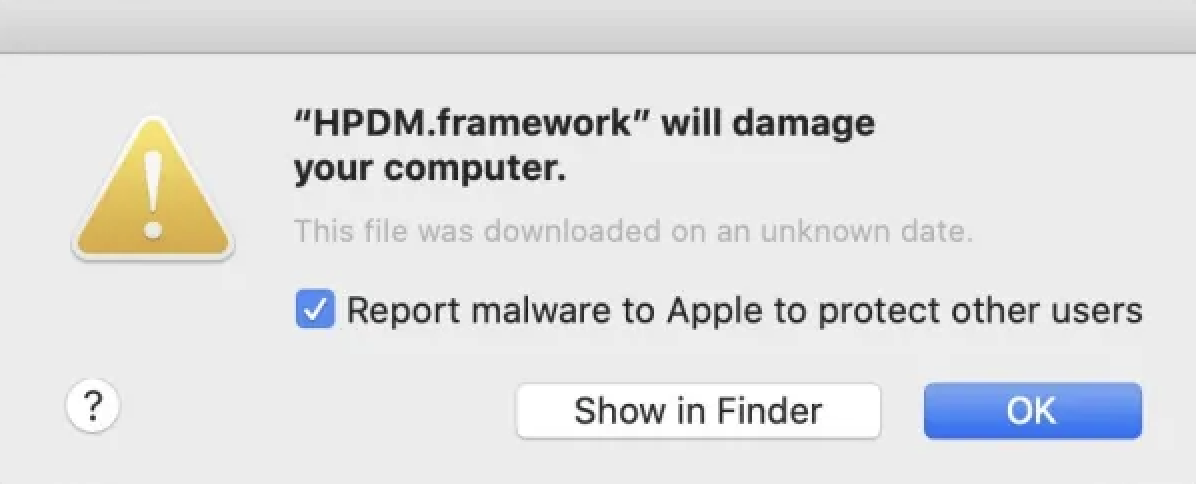Click the dialog's top title bar strip
The image size is (1196, 484).
point(598,25)
